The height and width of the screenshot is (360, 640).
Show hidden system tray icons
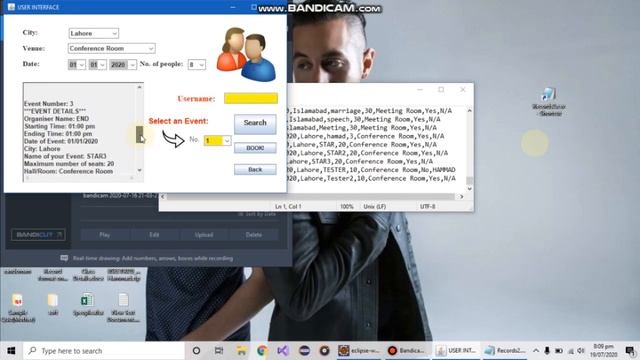click(x=536, y=351)
